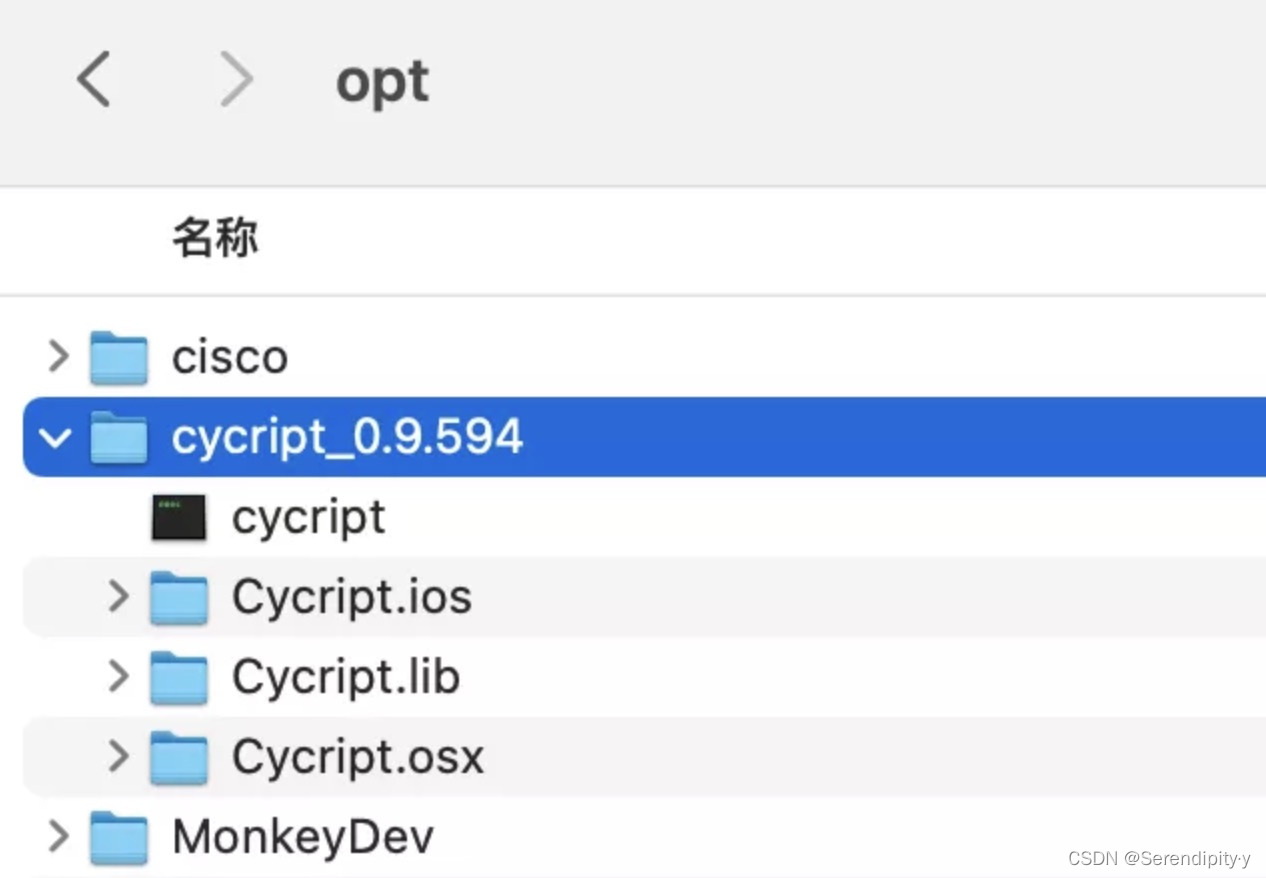1266x878 pixels.
Task: Click the MonkeyDev folder icon
Action: pyautogui.click(x=119, y=838)
